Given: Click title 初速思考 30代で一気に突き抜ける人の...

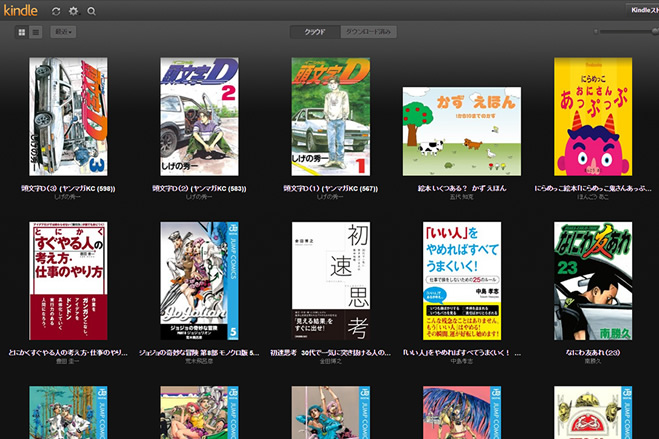Looking at the screenshot, I should [x=331, y=353].
